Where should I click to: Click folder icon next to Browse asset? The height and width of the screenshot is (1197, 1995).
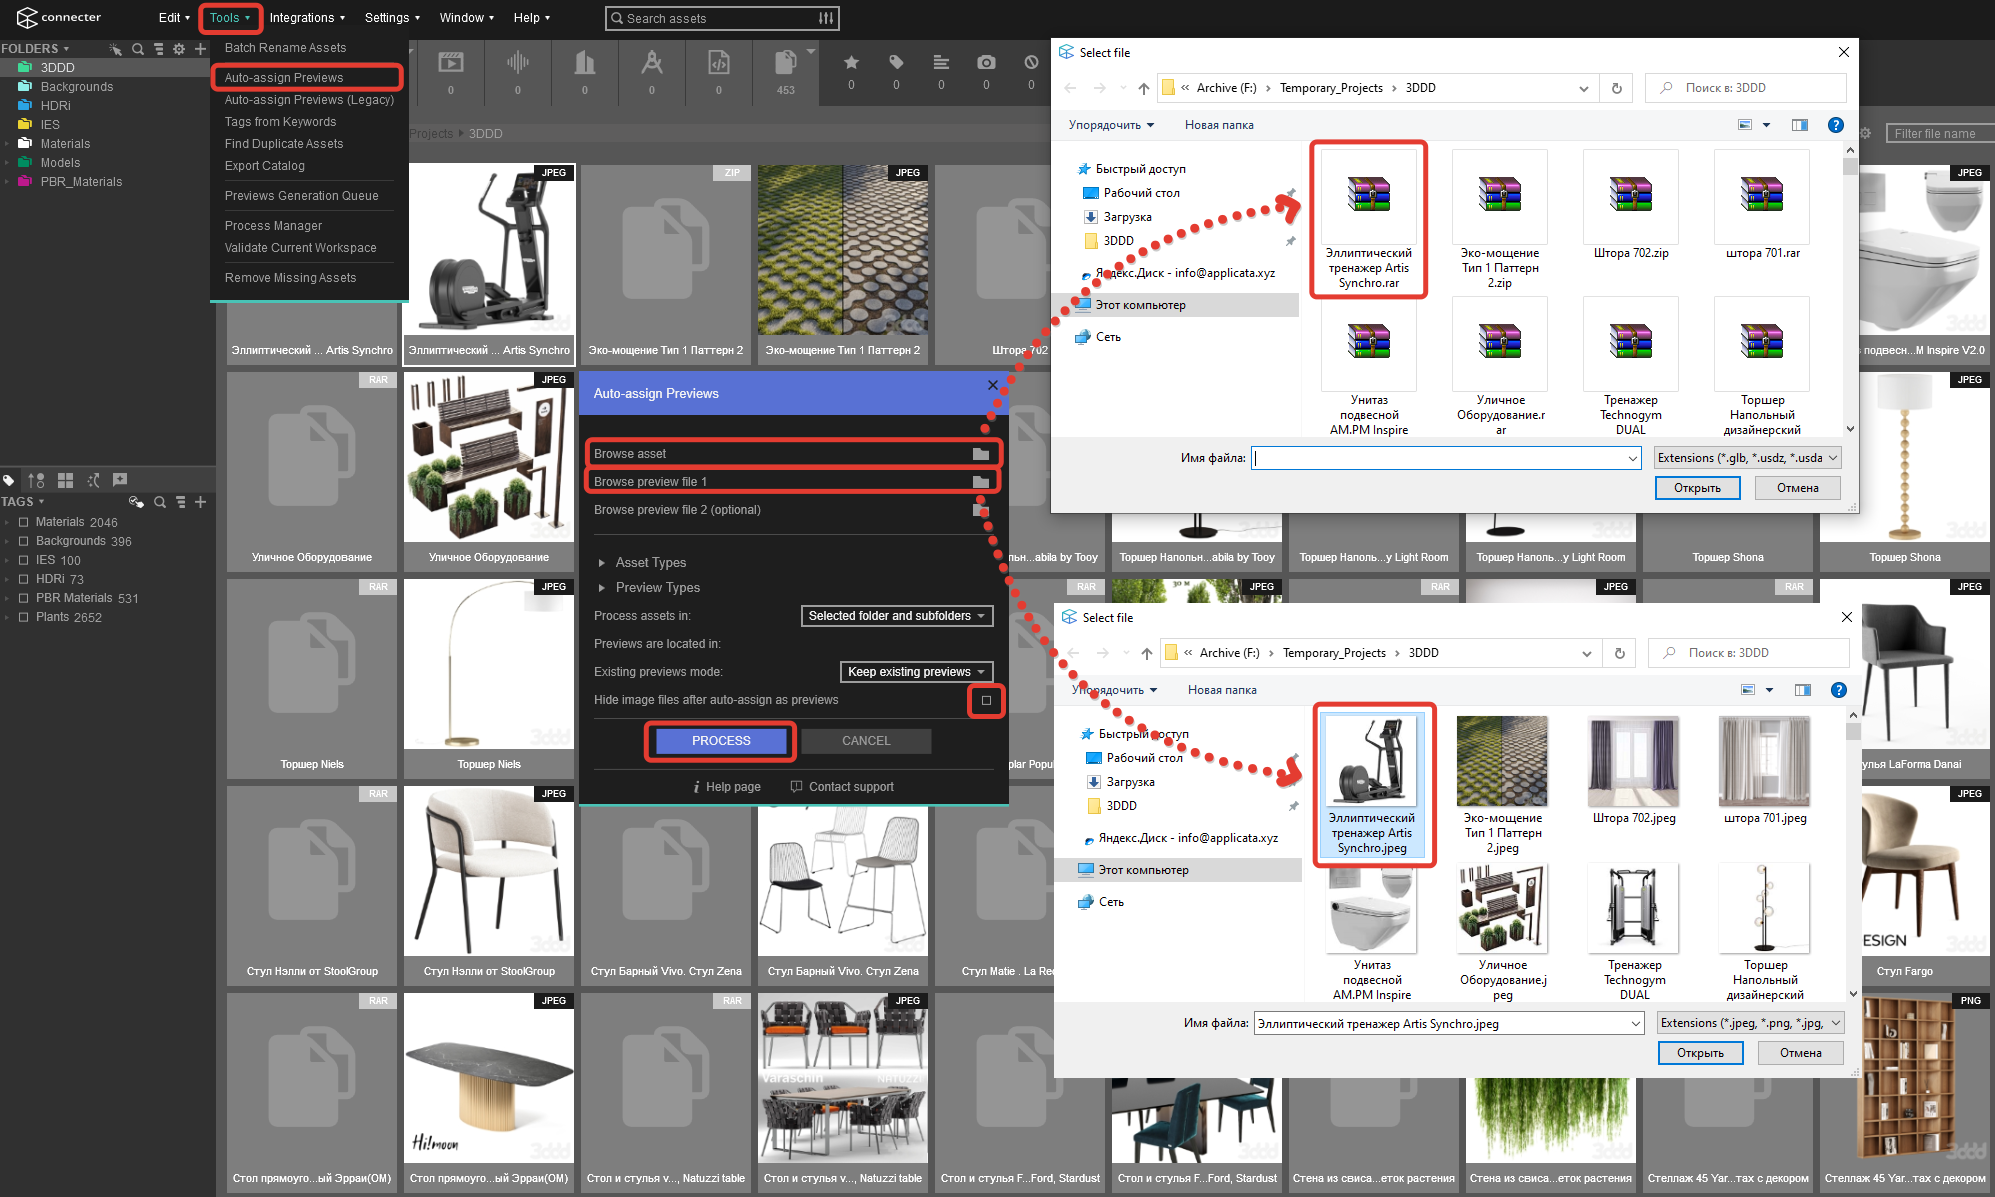981,454
